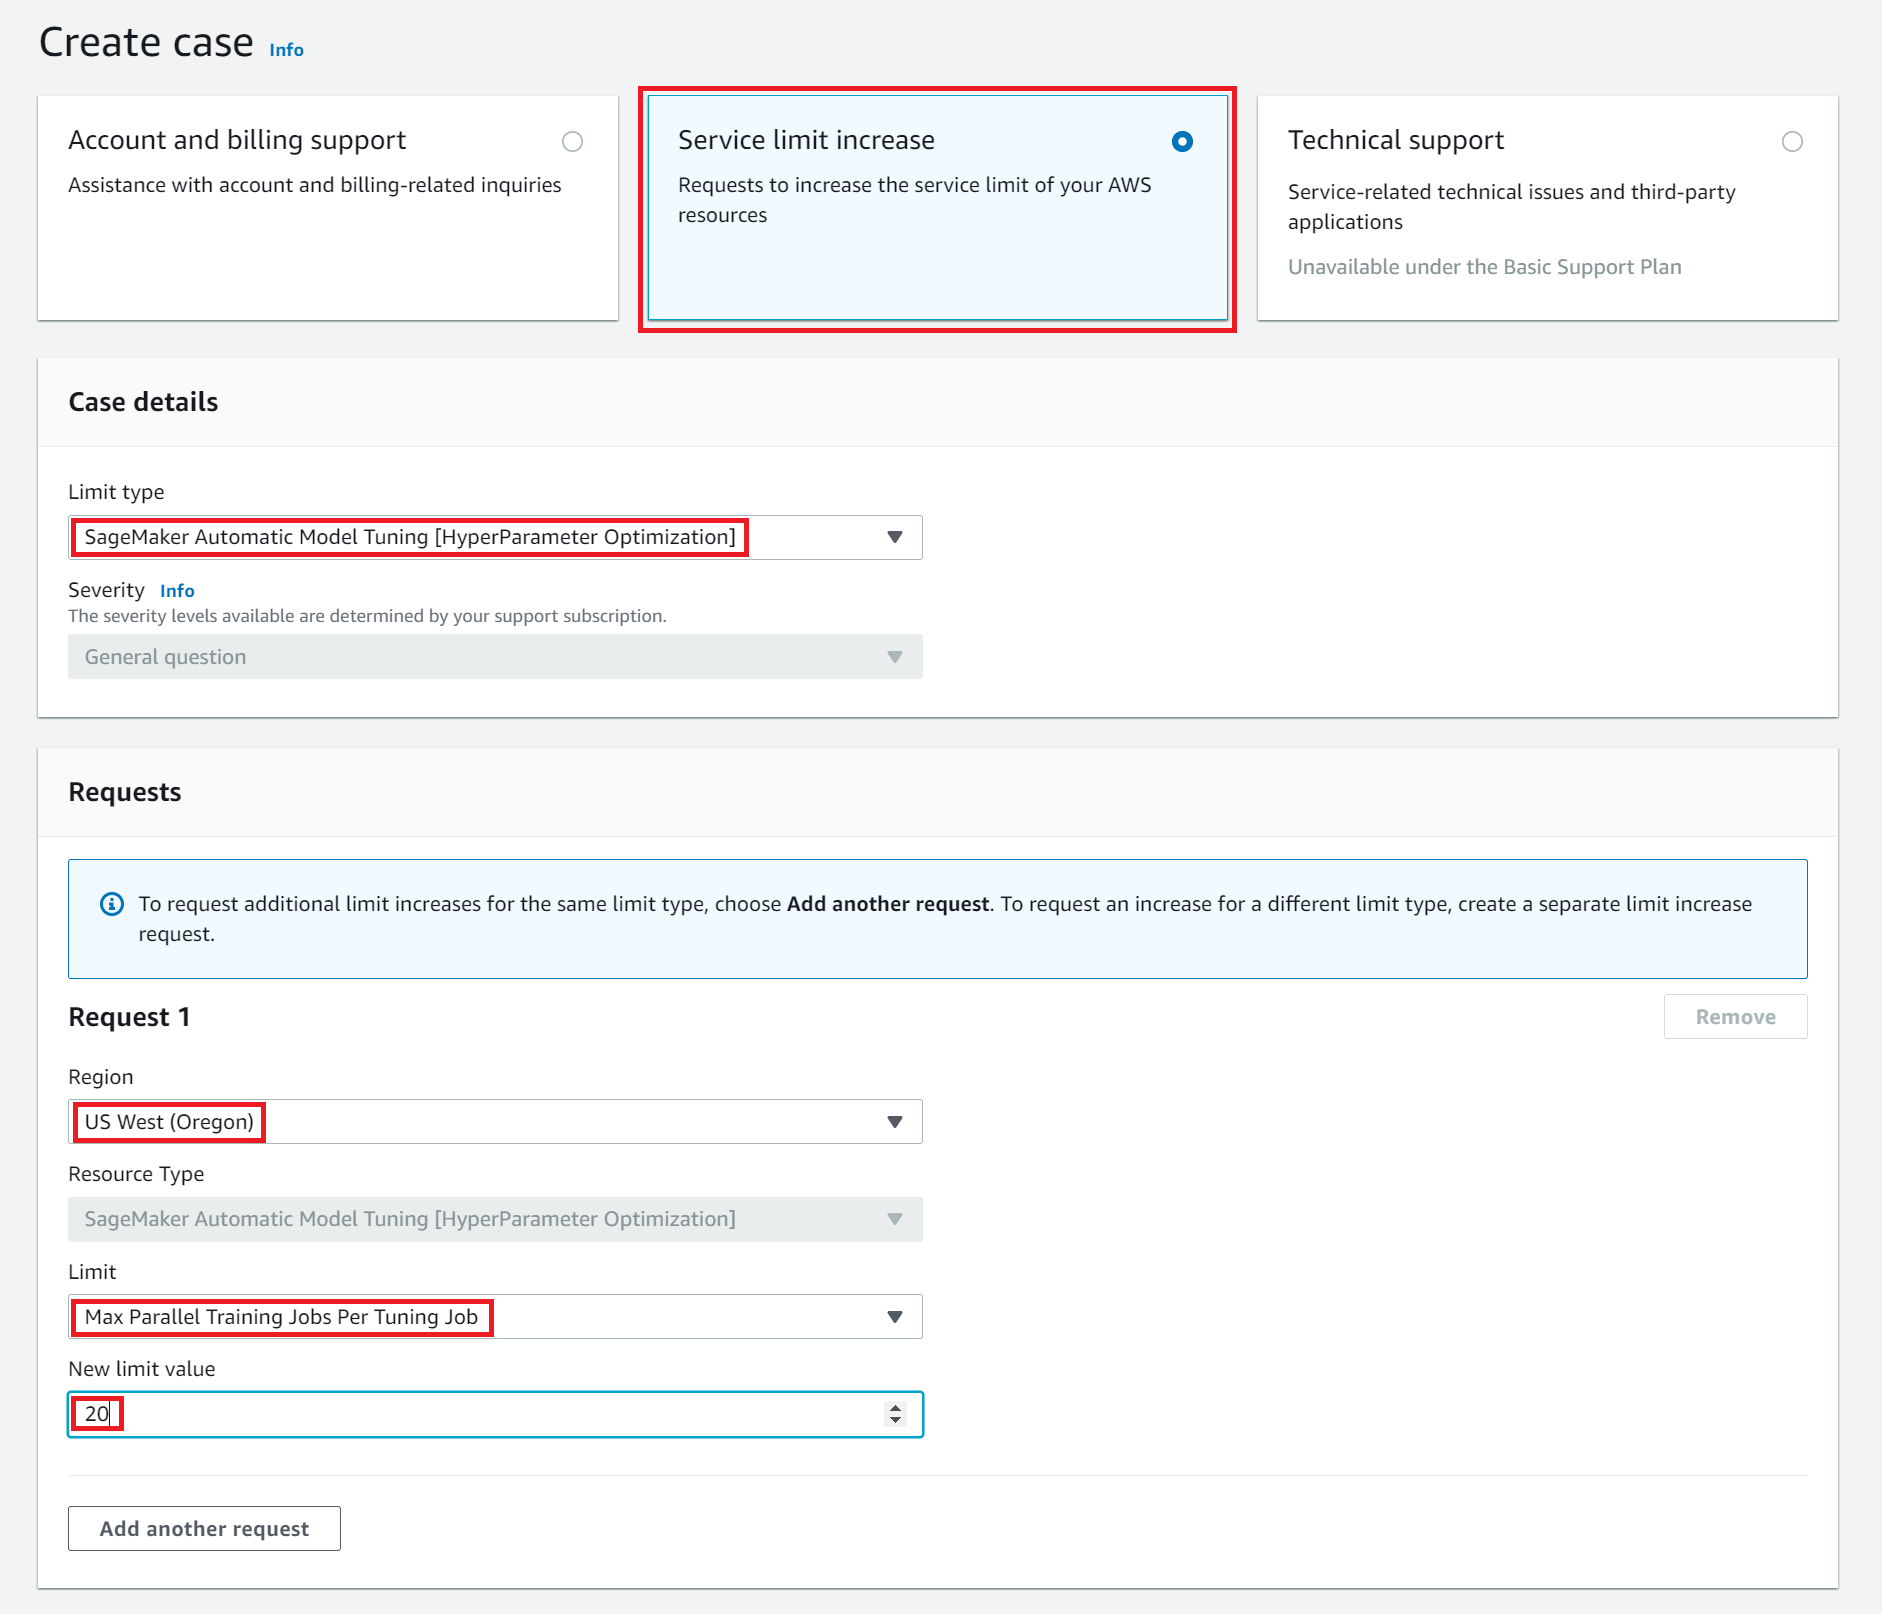Screen dimensions: 1882x1614
Task: Click the Remove button for Request 1
Action: tap(1735, 1016)
